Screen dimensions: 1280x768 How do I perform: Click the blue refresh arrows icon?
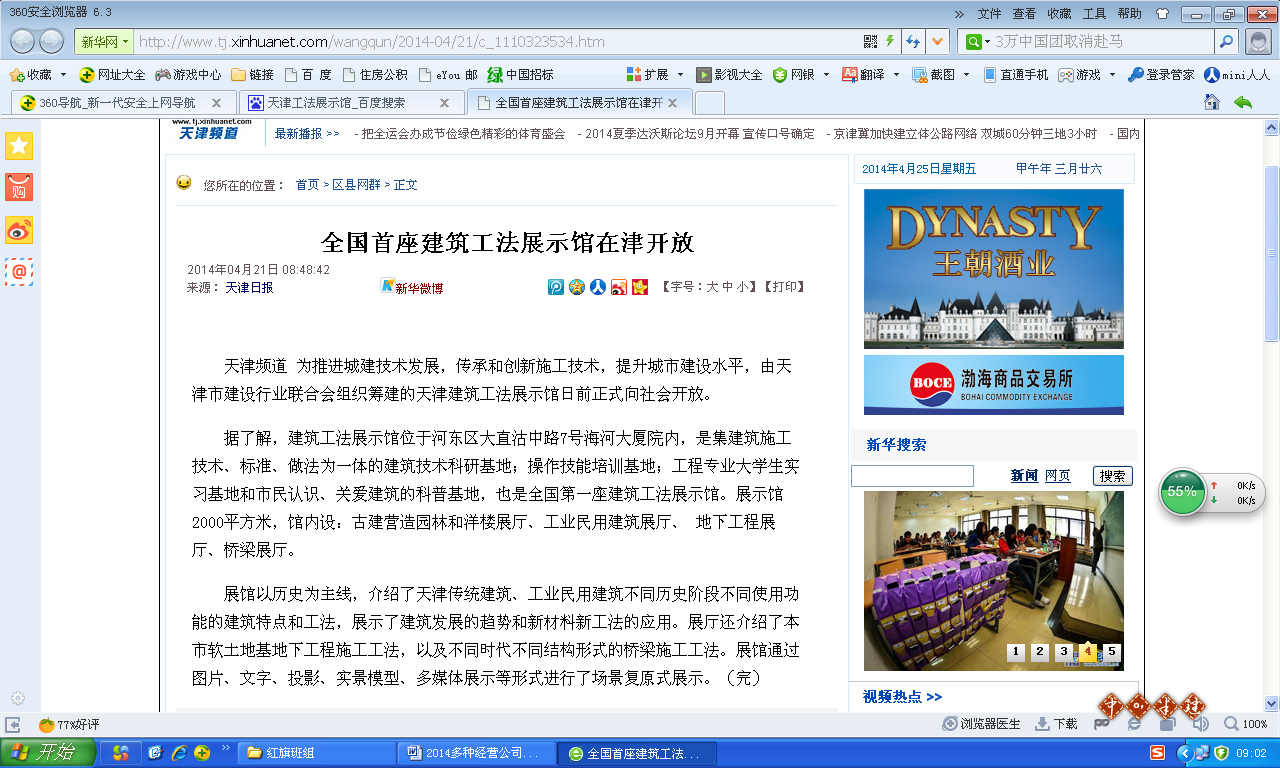[912, 41]
